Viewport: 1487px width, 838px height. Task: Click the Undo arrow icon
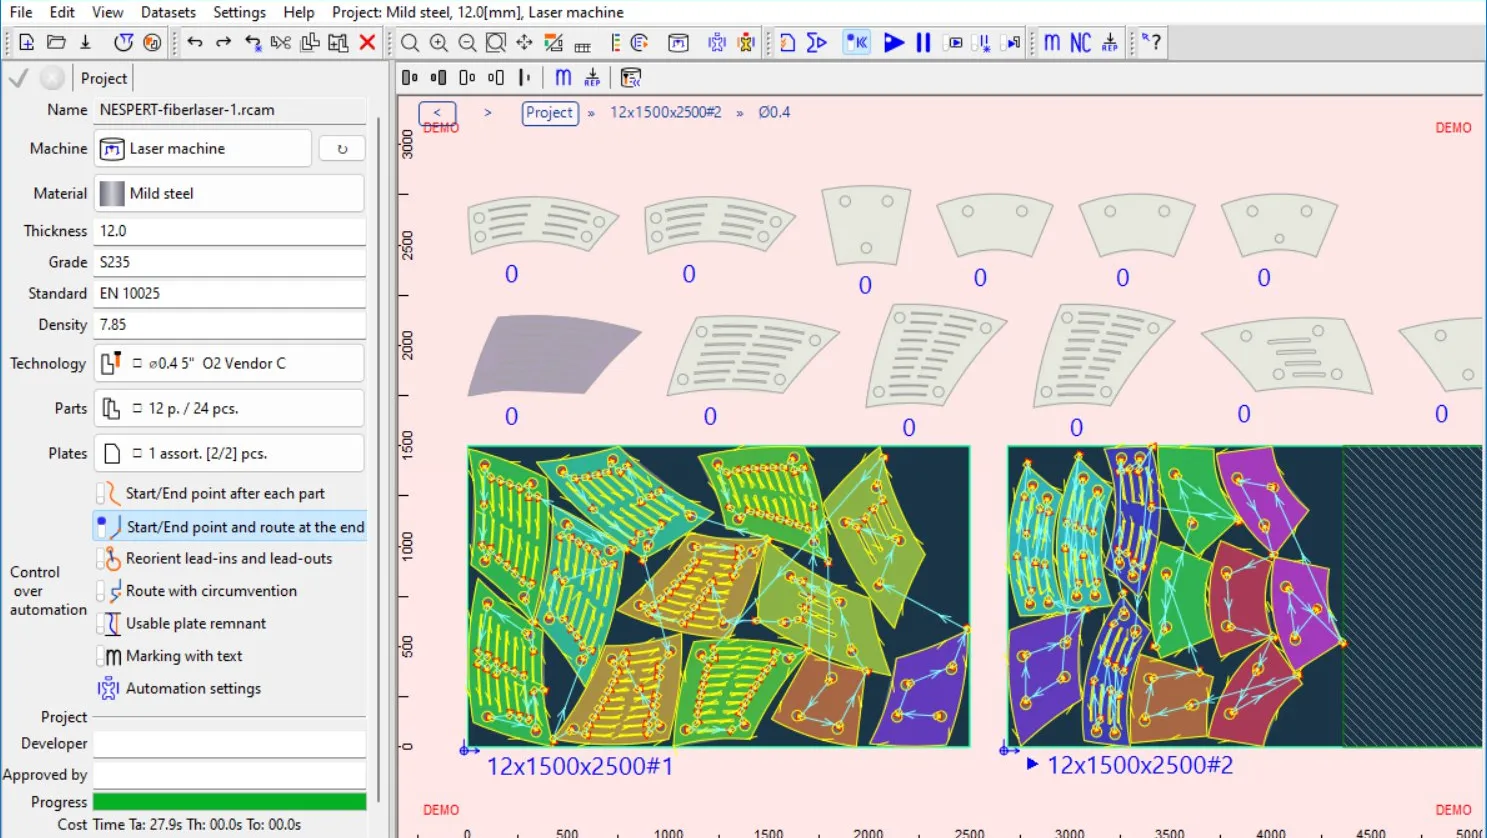click(196, 43)
